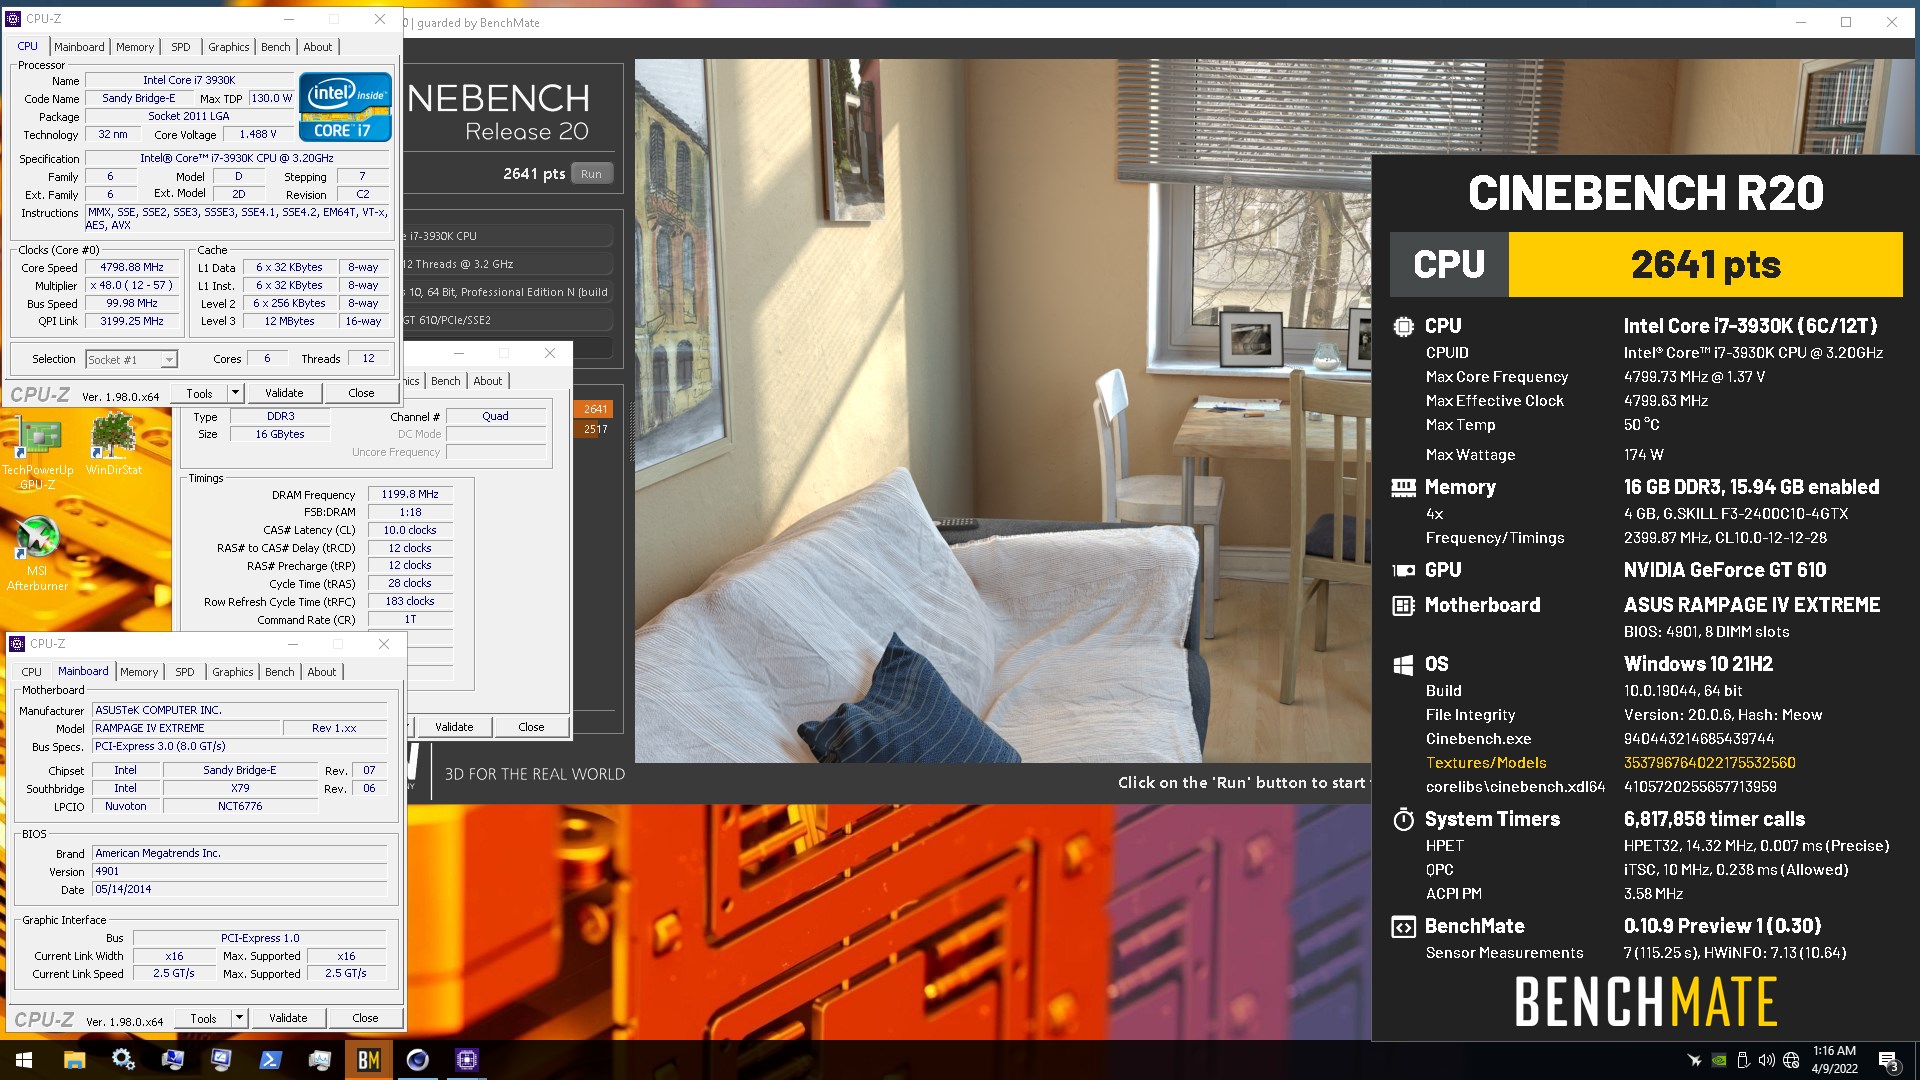Switch to CPU-Z via purple chip taskbar icon

pyautogui.click(x=466, y=1060)
